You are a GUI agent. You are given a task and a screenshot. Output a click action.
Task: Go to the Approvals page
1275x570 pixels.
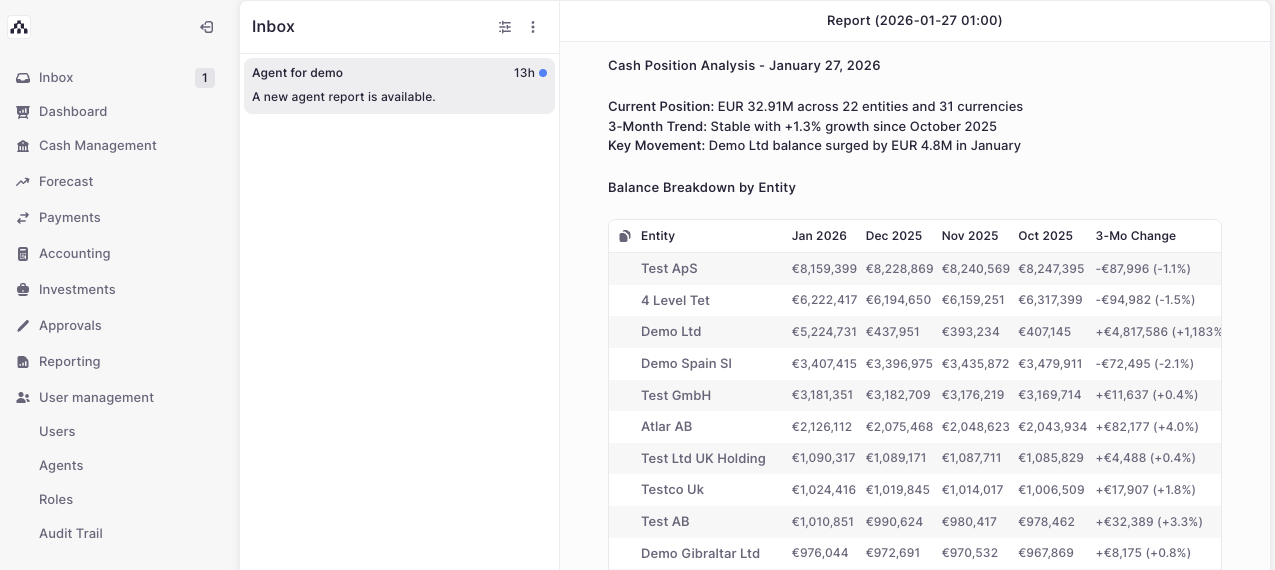click(70, 326)
